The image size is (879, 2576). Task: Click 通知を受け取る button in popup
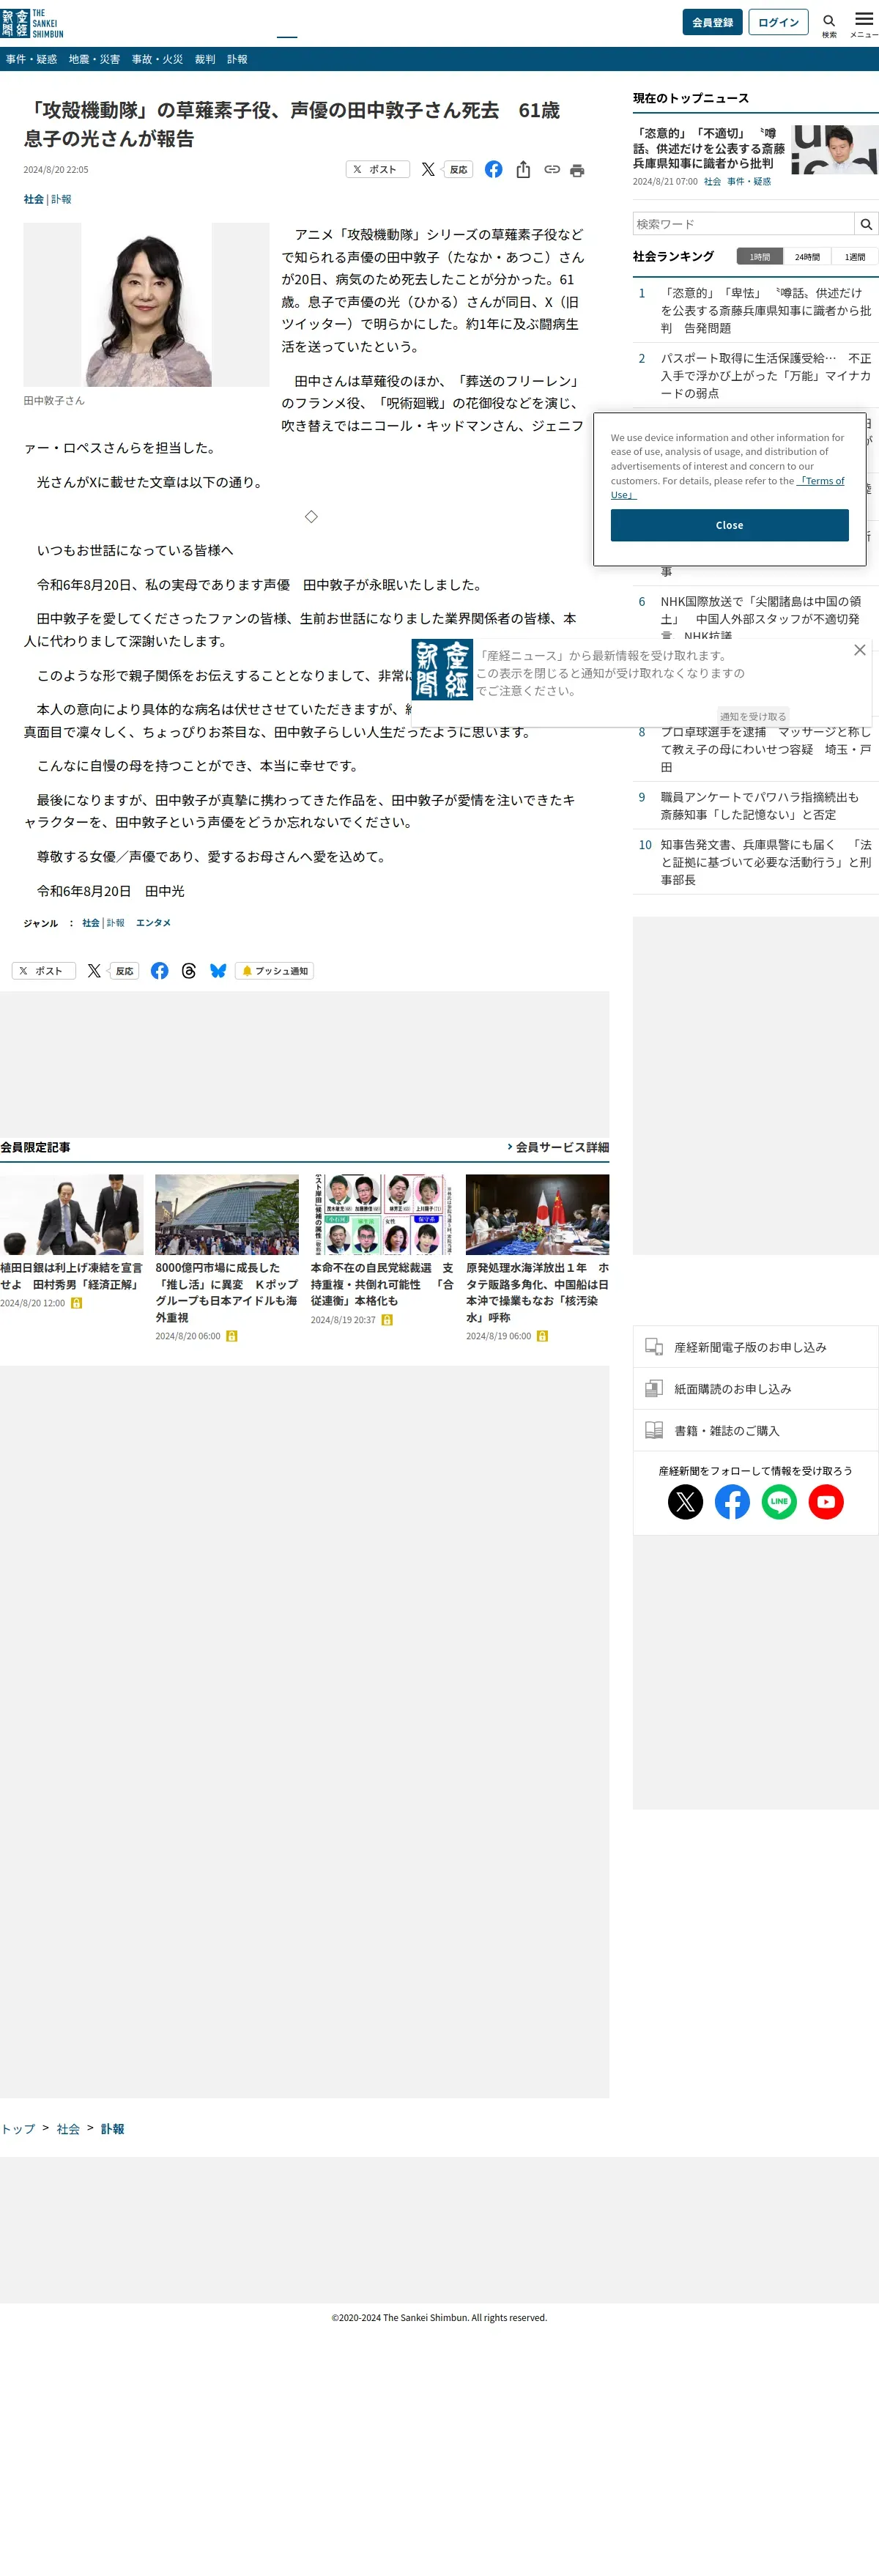coord(753,716)
